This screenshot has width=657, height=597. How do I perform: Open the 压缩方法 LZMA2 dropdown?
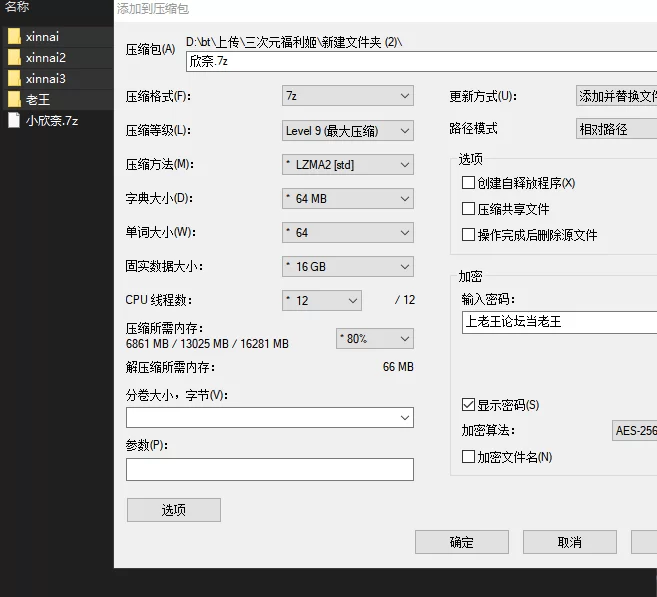(x=348, y=165)
